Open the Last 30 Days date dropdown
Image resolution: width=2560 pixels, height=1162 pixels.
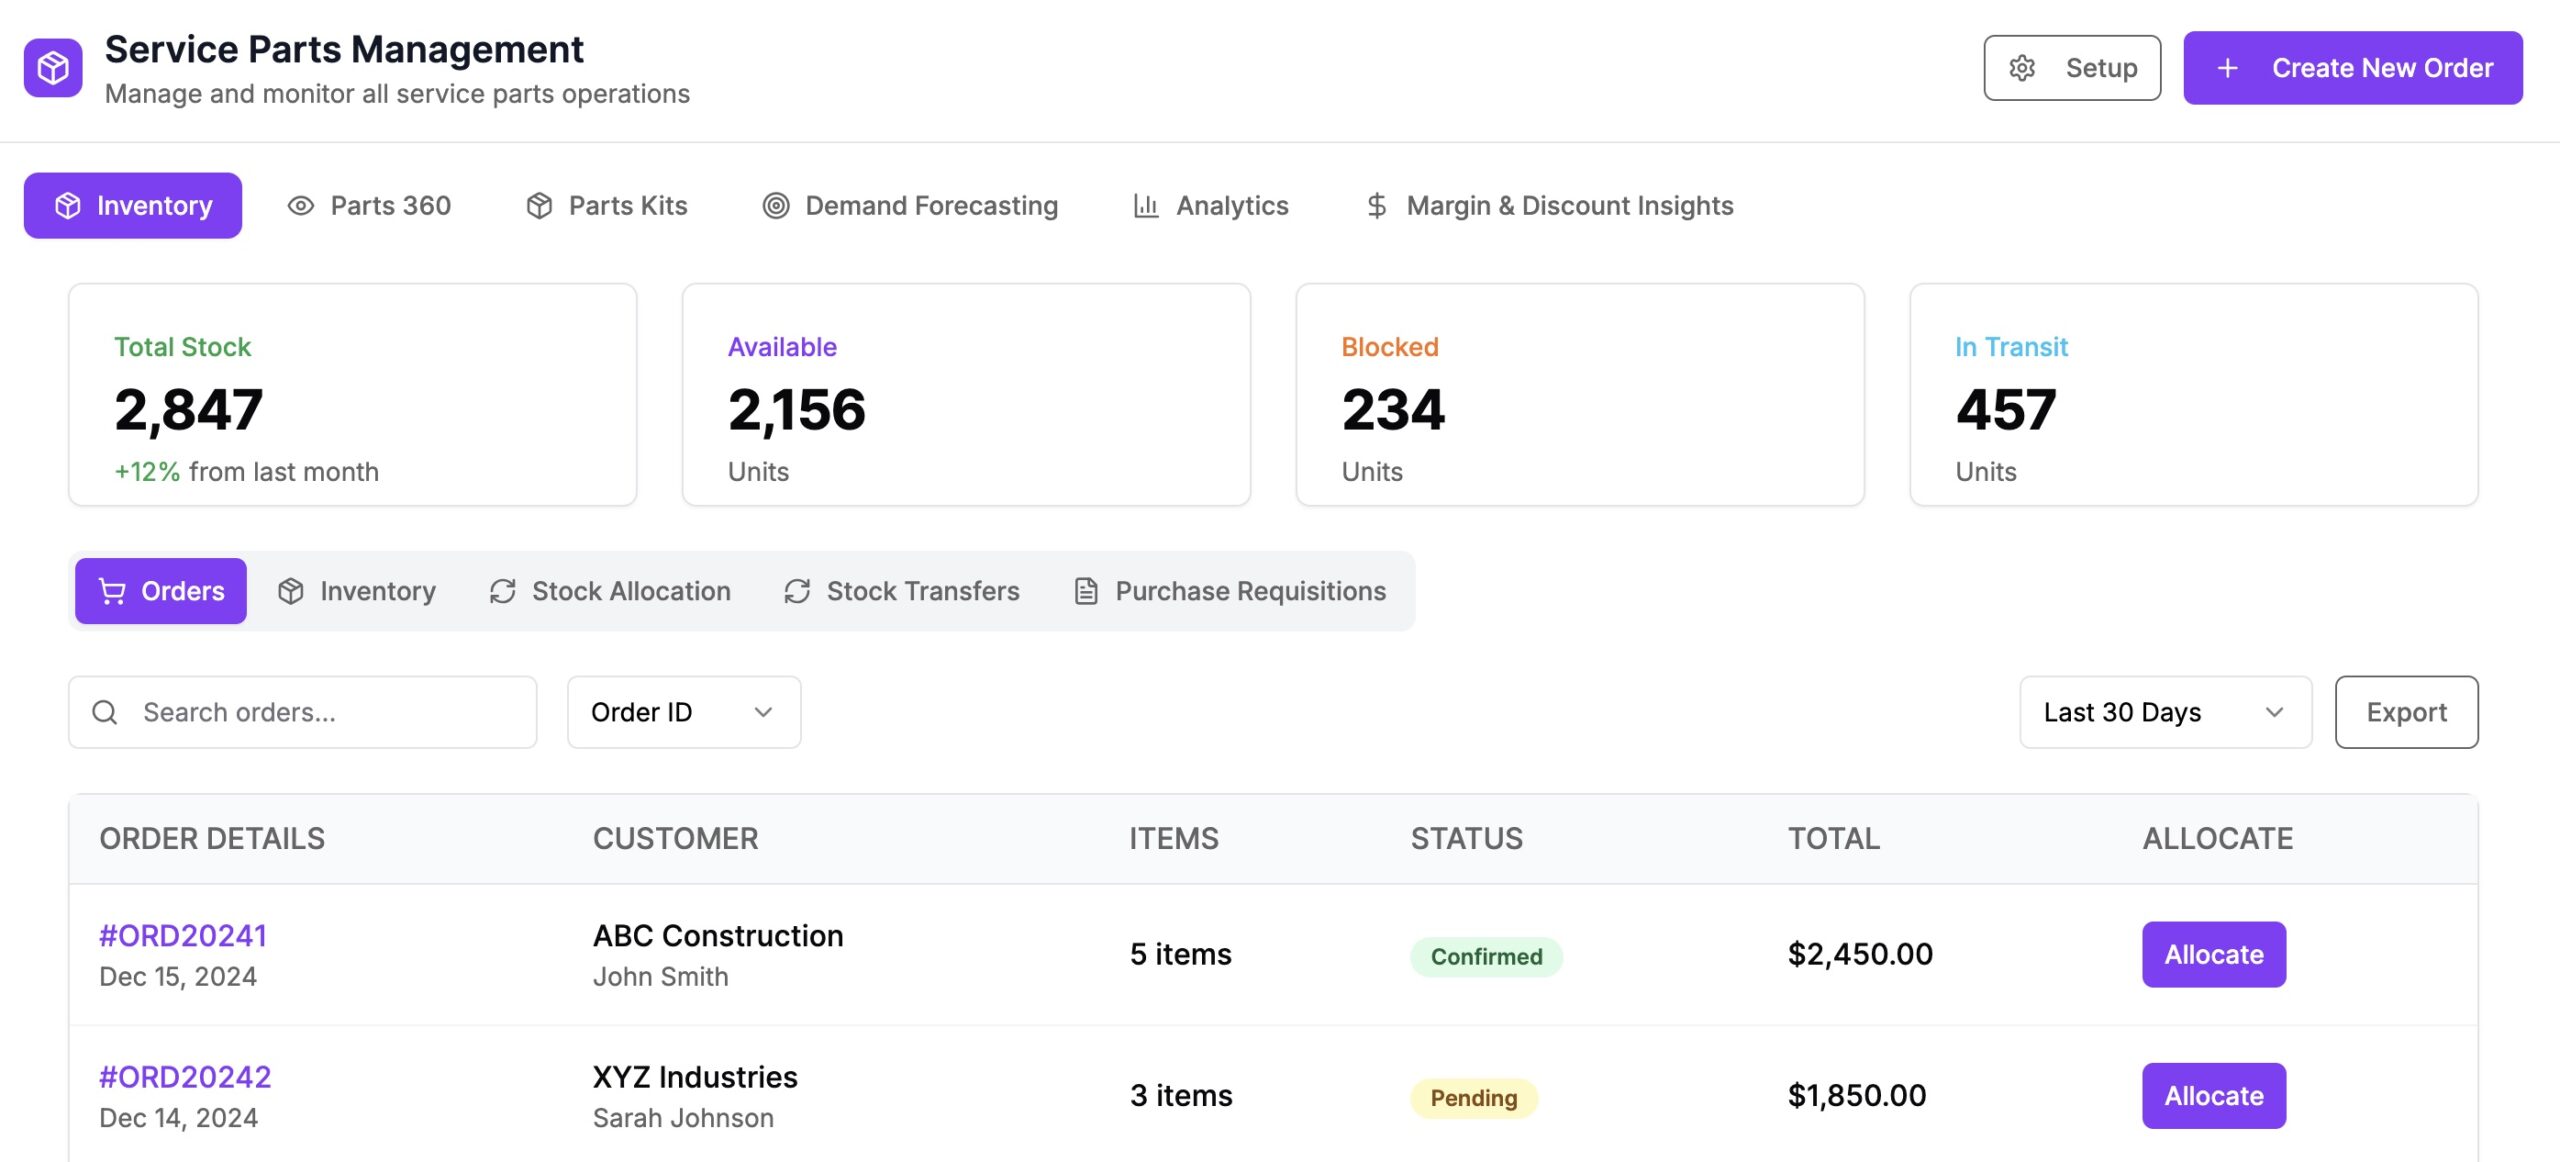(x=2166, y=712)
